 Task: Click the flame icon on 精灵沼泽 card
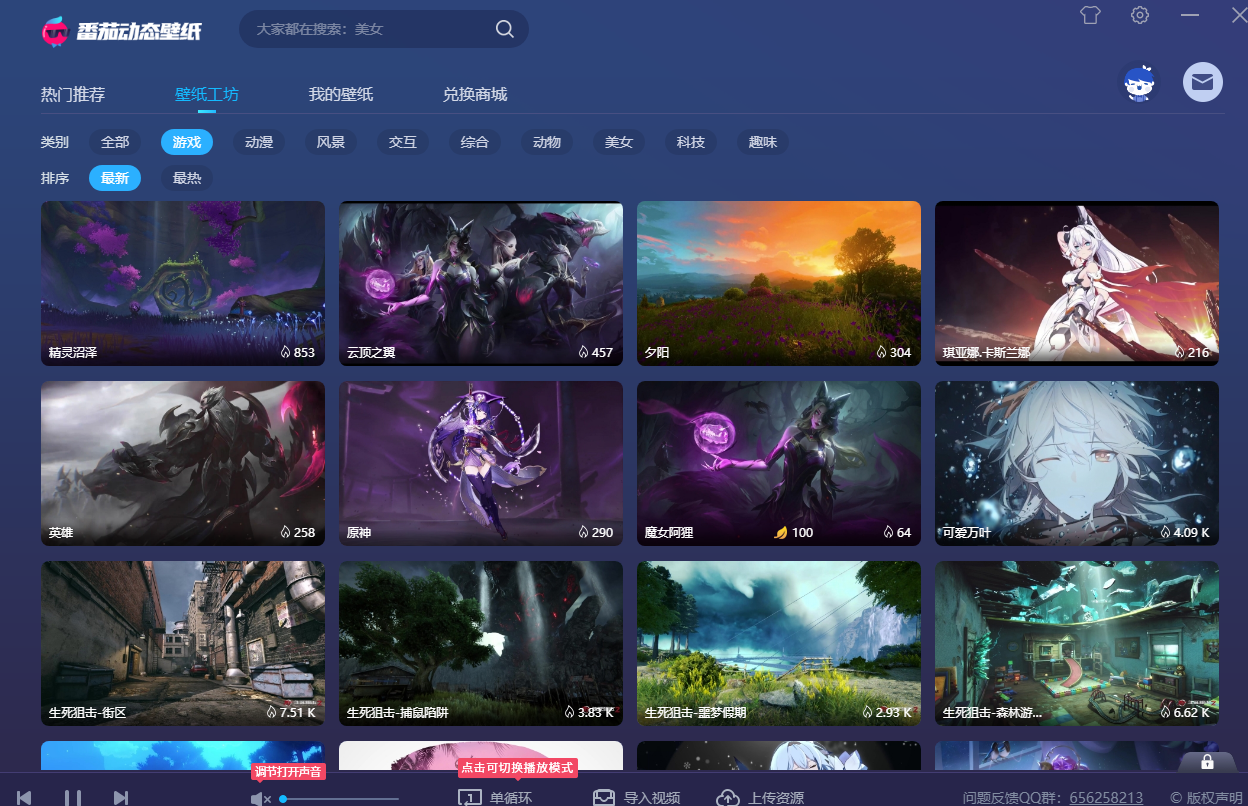tap(285, 352)
